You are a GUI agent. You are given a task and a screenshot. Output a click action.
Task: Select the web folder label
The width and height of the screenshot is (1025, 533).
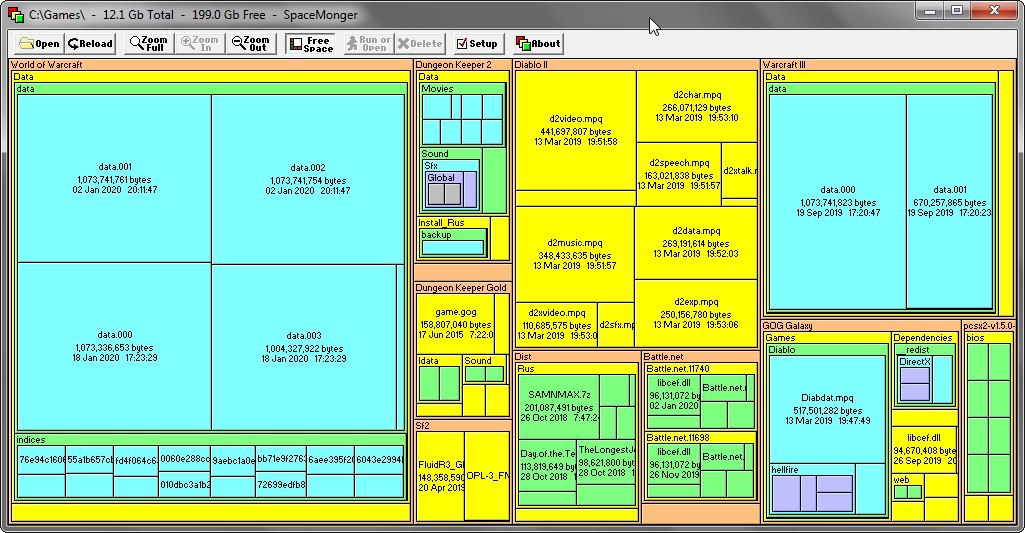pos(901,480)
